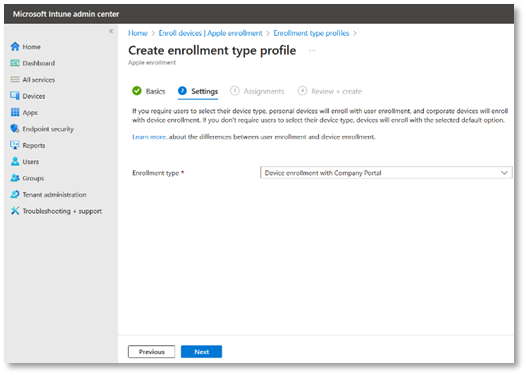Screen dimensions: 526x375
Task: Open the Apps grid icon
Action: click(15, 112)
